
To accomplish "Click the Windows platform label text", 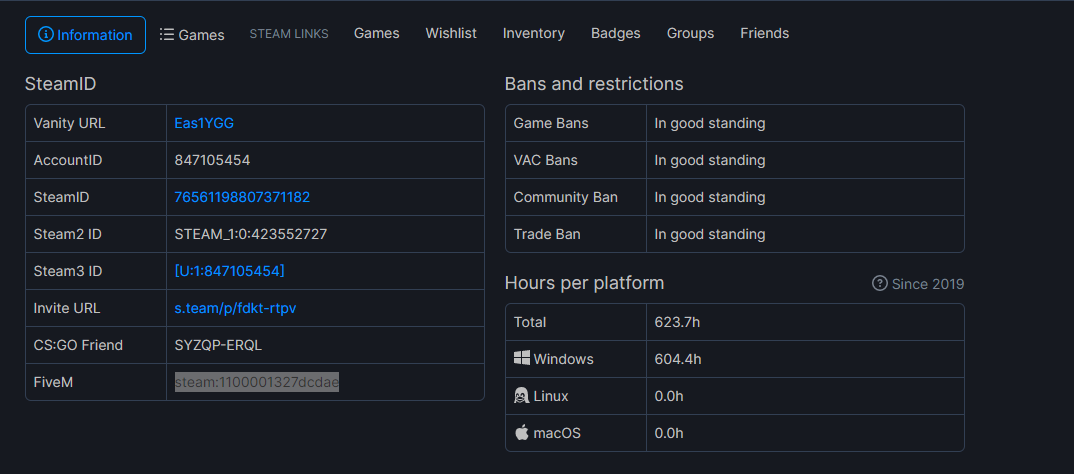I will pyautogui.click(x=563, y=359).
